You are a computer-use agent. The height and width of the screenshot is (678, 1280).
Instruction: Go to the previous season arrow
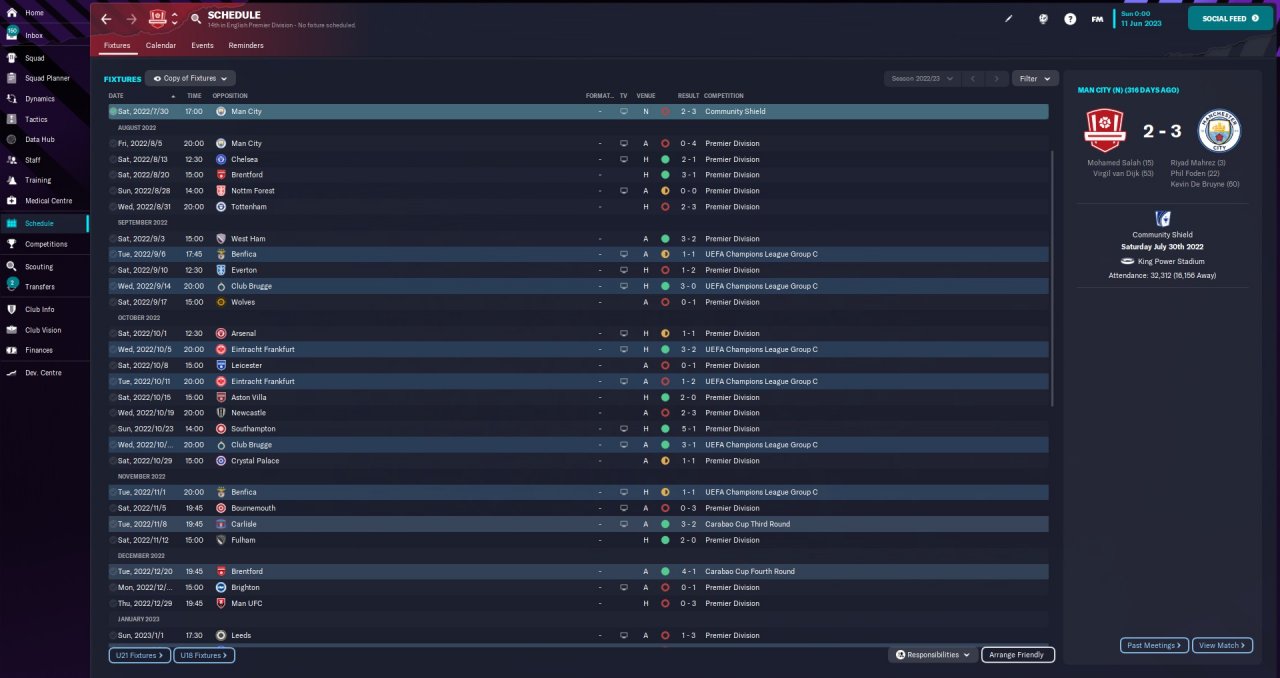(x=973, y=78)
